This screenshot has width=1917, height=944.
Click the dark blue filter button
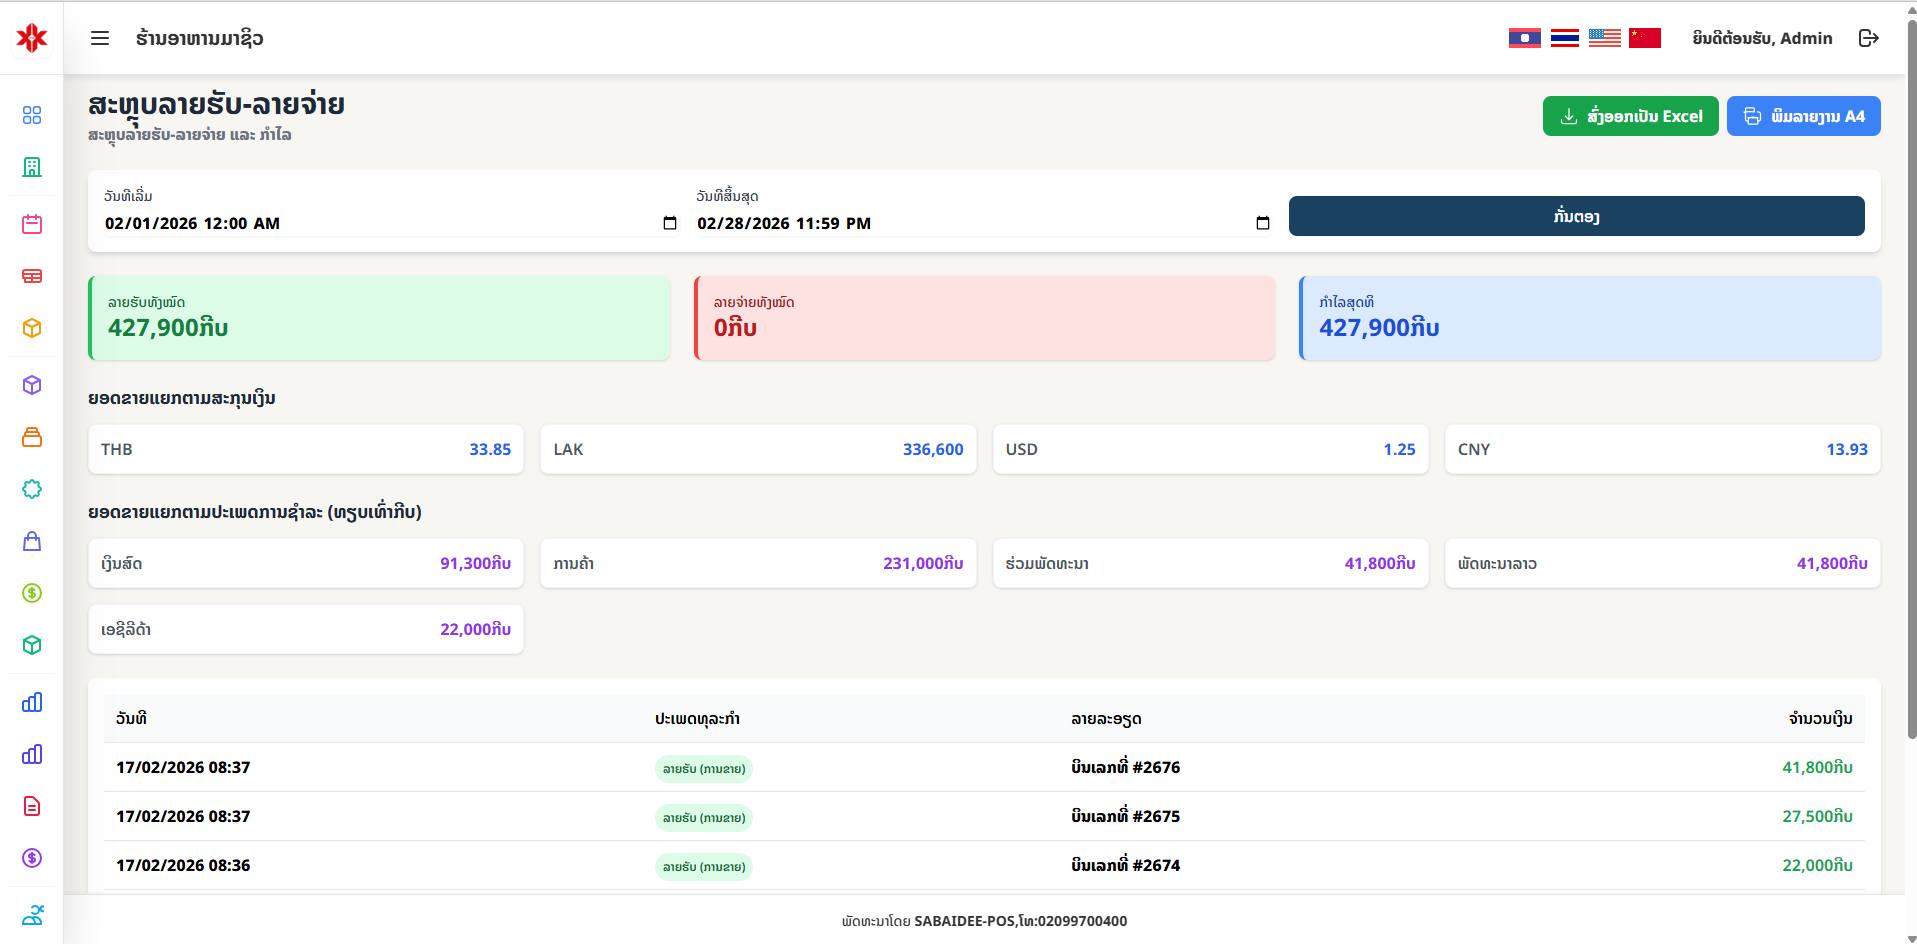[1576, 216]
